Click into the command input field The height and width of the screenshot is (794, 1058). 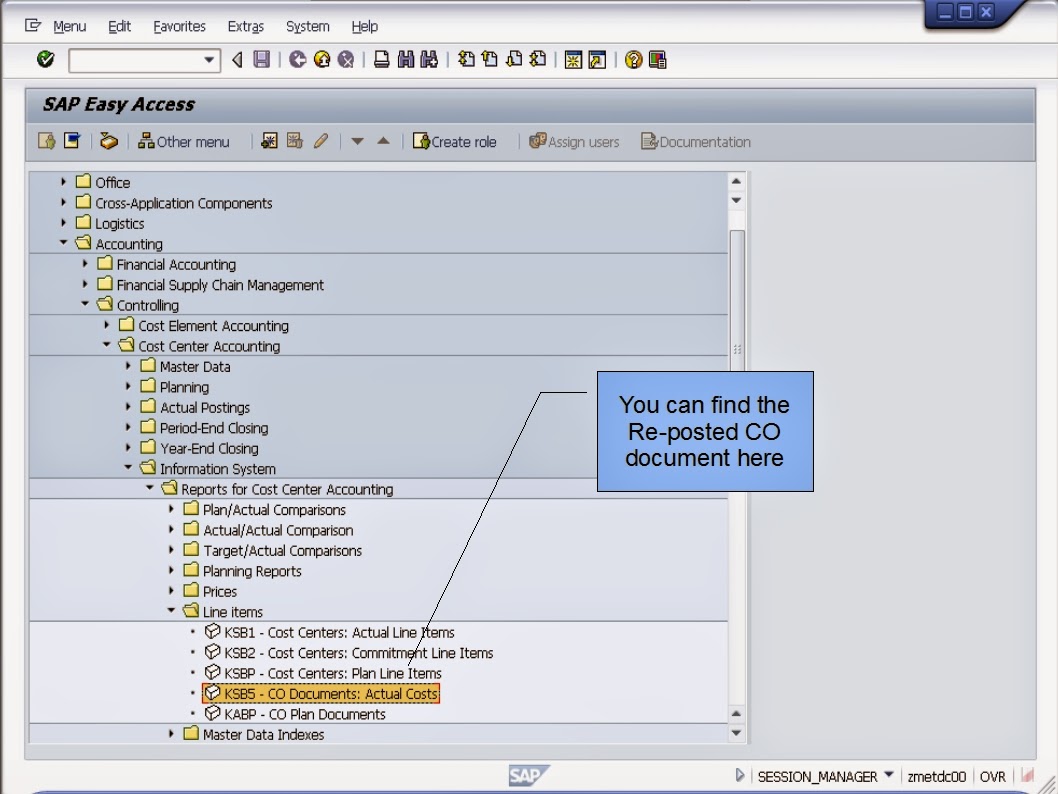tap(135, 60)
